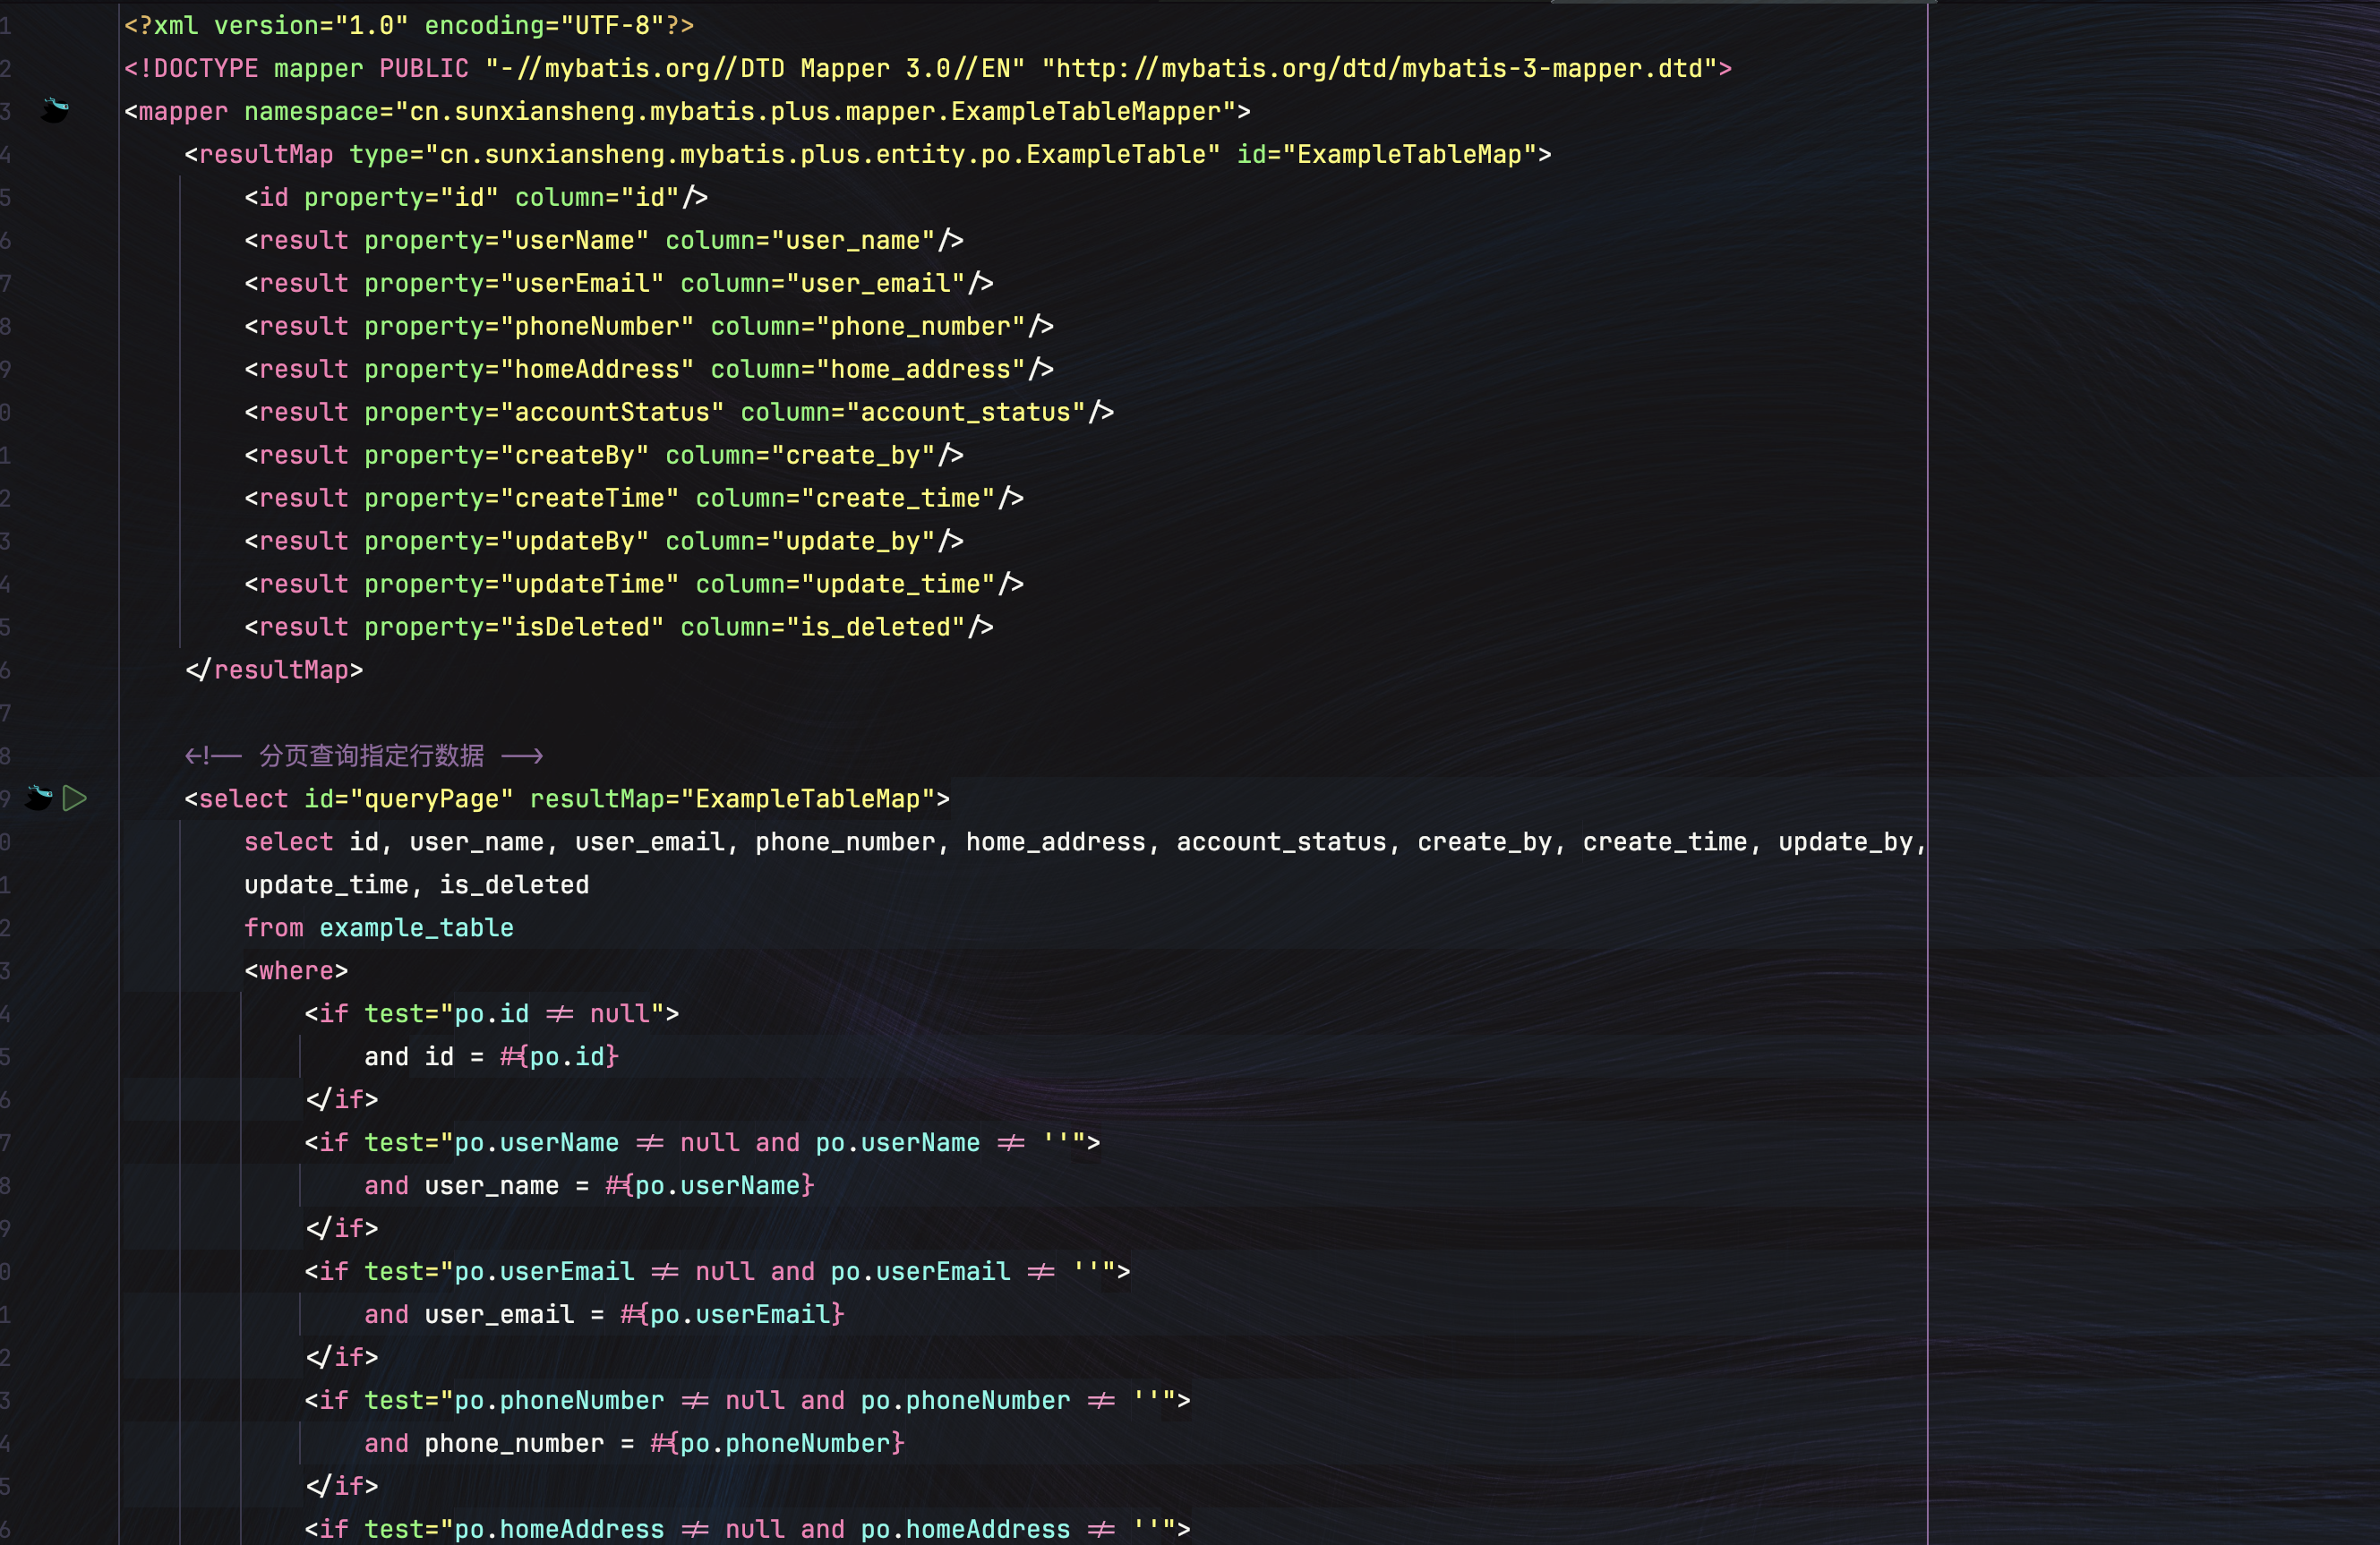Click the </if> closing tag after user_email condition
2380x1545 pixels.
[x=342, y=1357]
